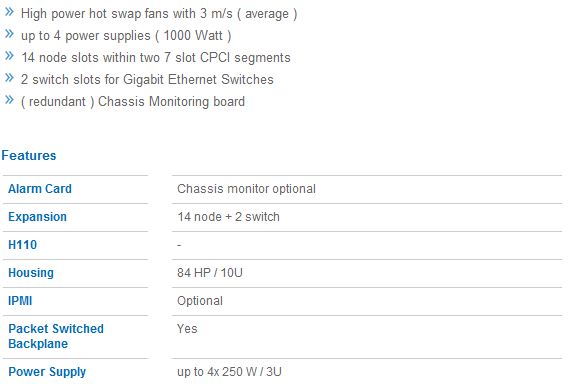Click the Housing feature label
Viewport: 569px width, 384px height.
[x=31, y=273]
